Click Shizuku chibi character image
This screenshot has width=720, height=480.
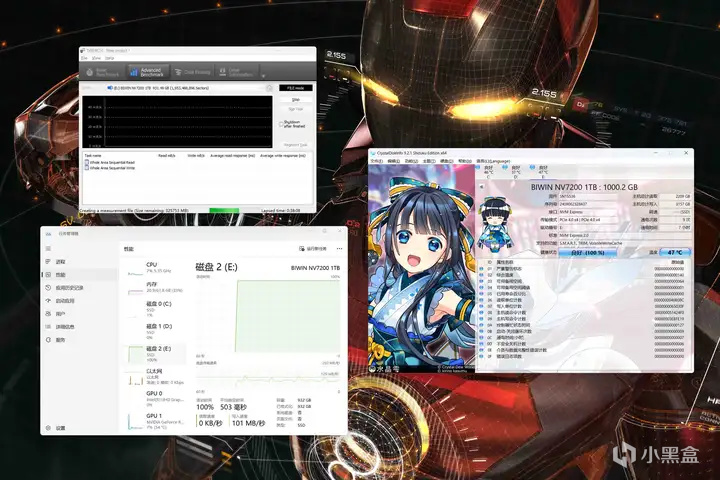pyautogui.click(x=495, y=223)
